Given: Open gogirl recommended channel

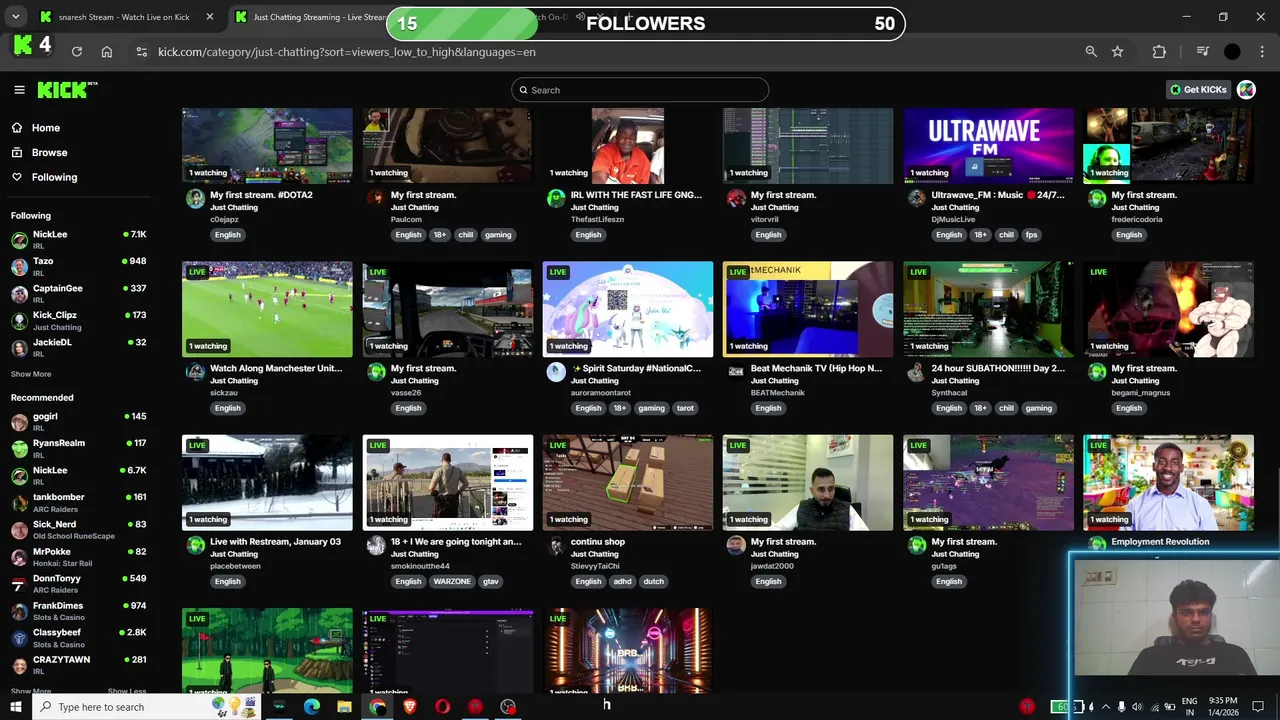Looking at the screenshot, I should pos(78,421).
